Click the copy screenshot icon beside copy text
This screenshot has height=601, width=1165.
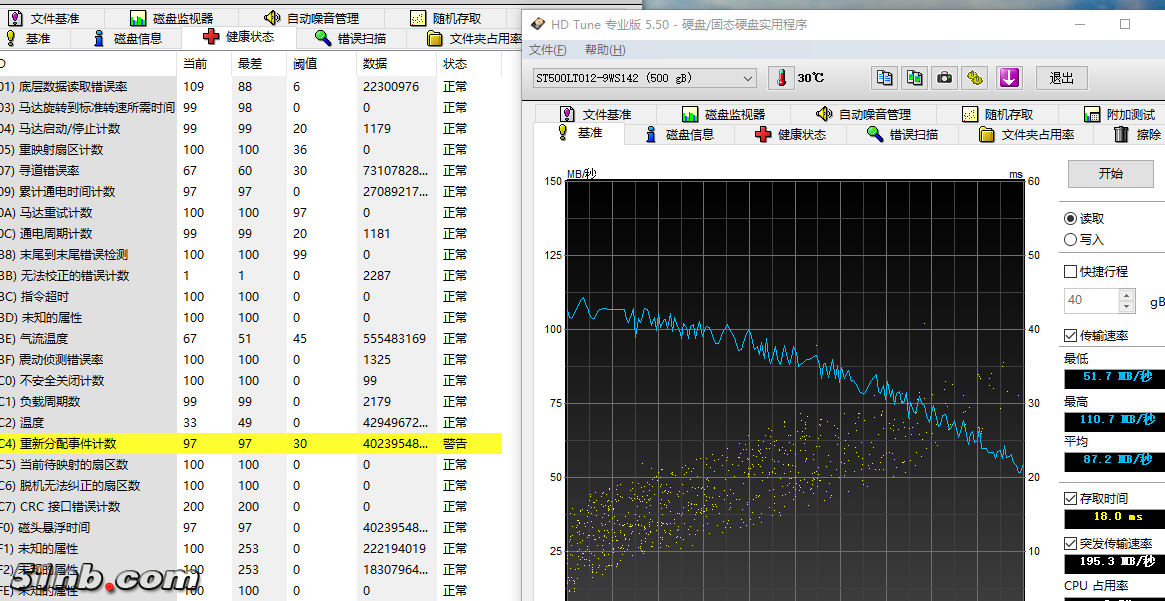pyautogui.click(x=914, y=78)
